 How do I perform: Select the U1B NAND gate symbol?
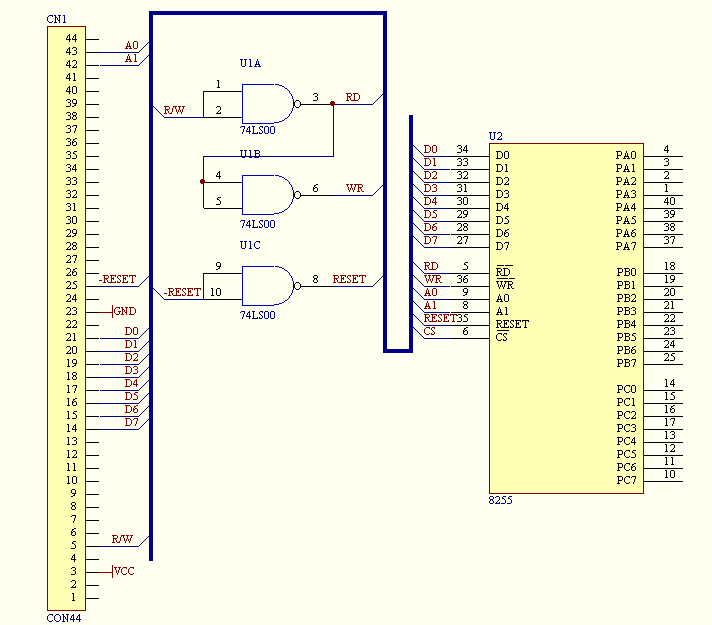(266, 195)
